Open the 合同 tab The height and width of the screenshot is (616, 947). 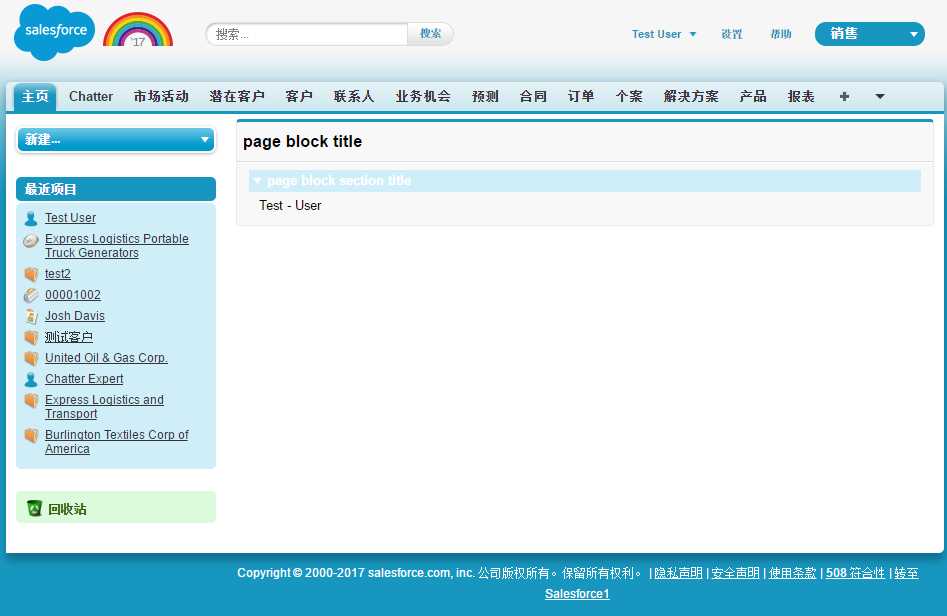point(533,97)
